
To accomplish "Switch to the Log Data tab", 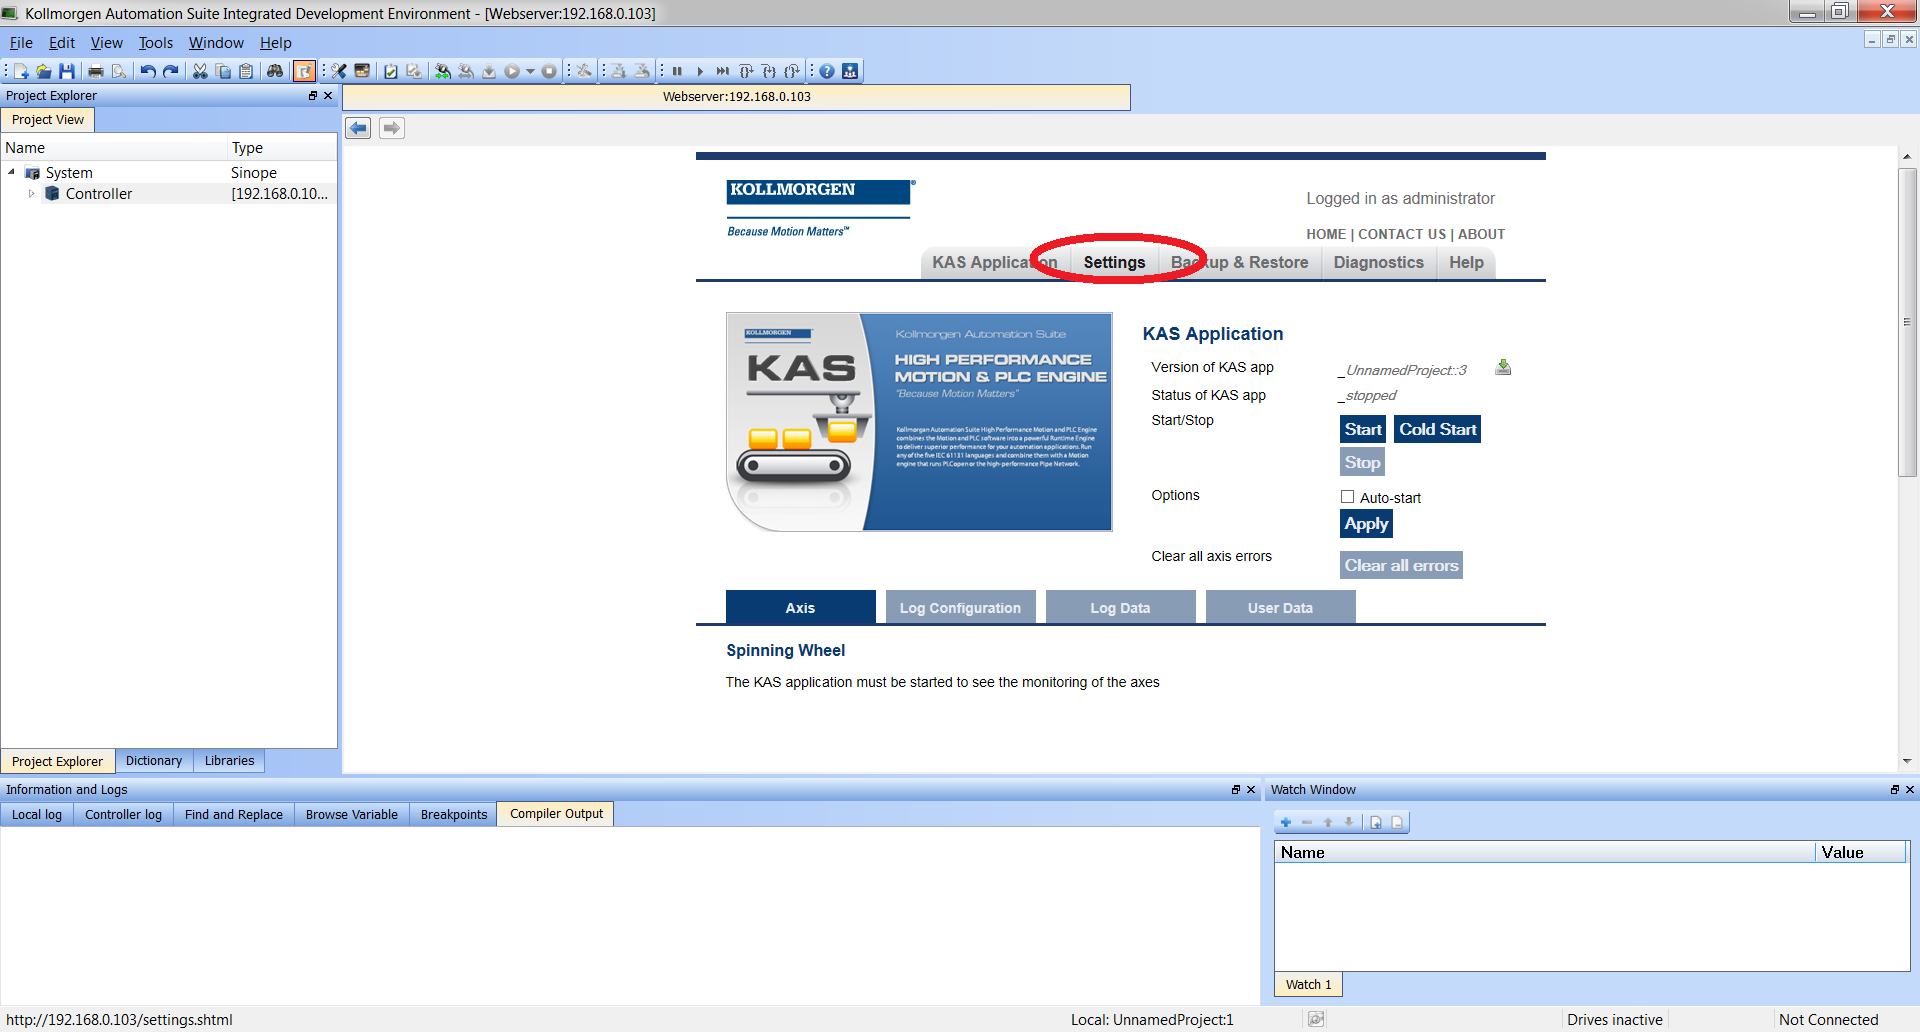I will 1120,607.
